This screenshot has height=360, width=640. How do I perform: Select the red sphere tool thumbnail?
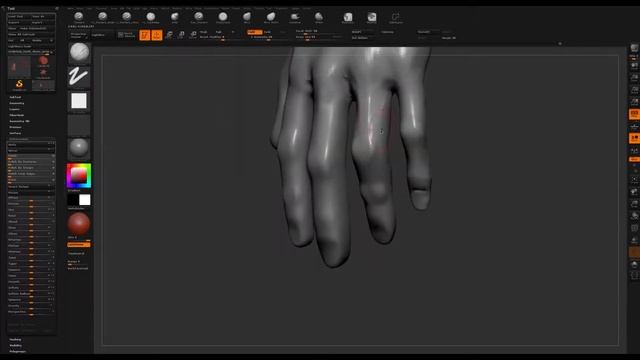tap(43, 62)
